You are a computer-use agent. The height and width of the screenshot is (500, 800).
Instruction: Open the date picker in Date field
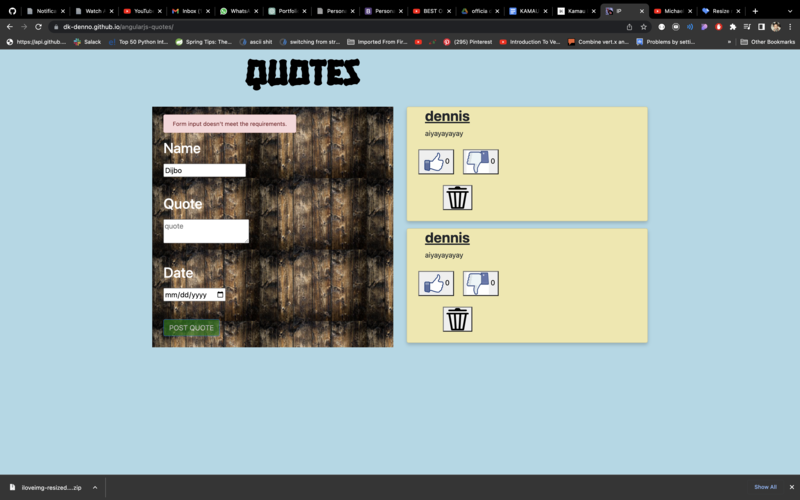(220, 295)
